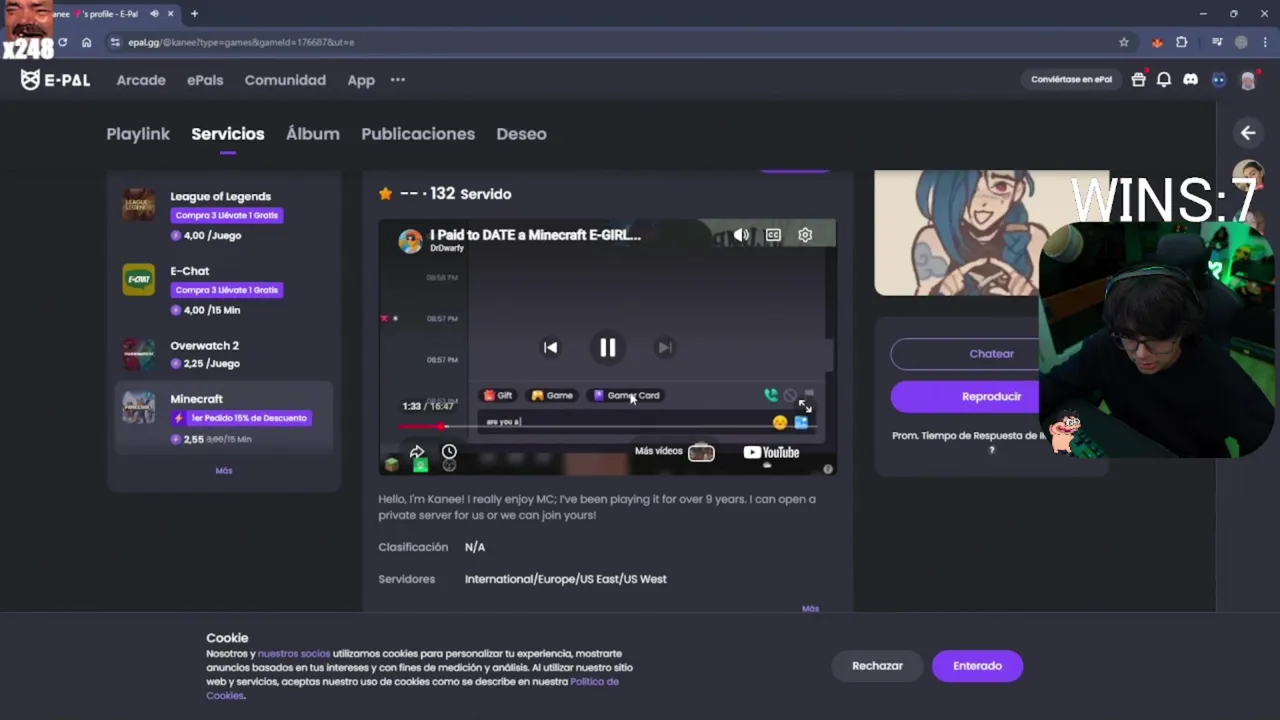The width and height of the screenshot is (1280, 720).
Task: Open the ePals menu item
Action: click(x=205, y=80)
